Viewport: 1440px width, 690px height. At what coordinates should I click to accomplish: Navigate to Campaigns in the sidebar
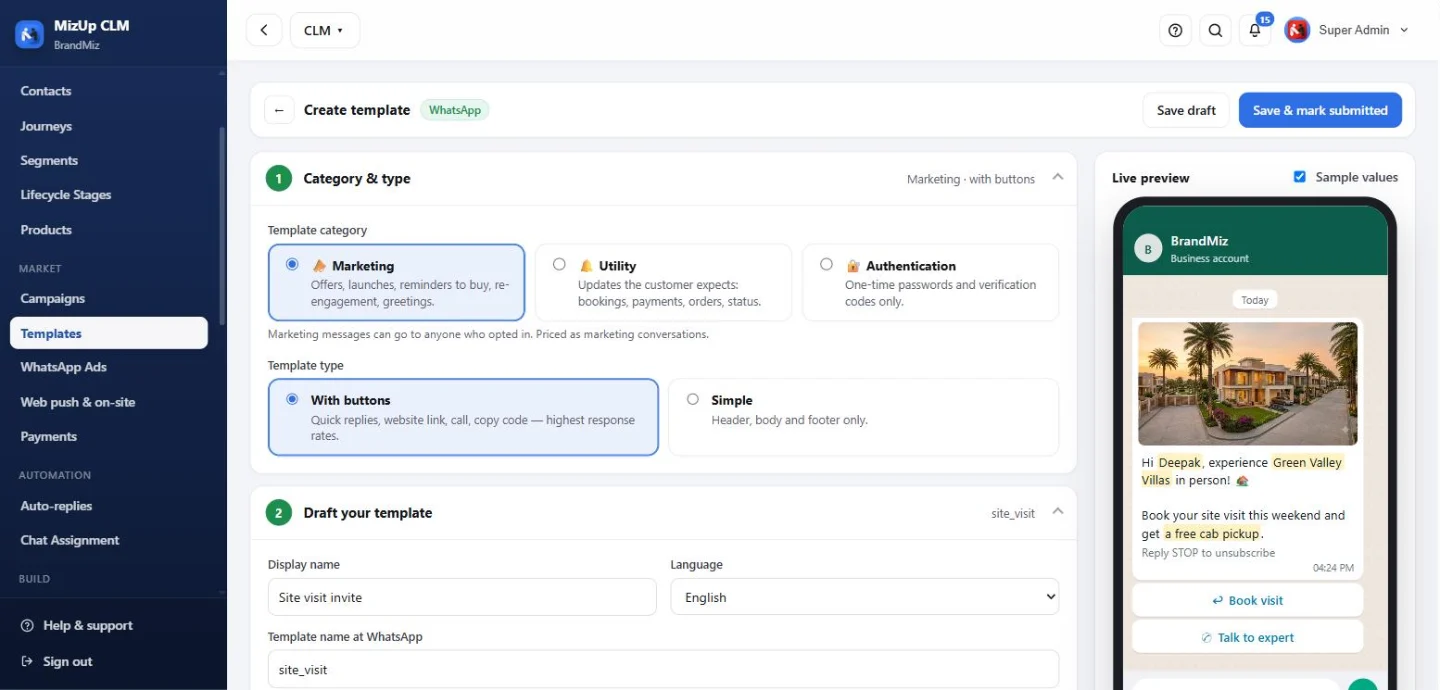[x=53, y=298]
